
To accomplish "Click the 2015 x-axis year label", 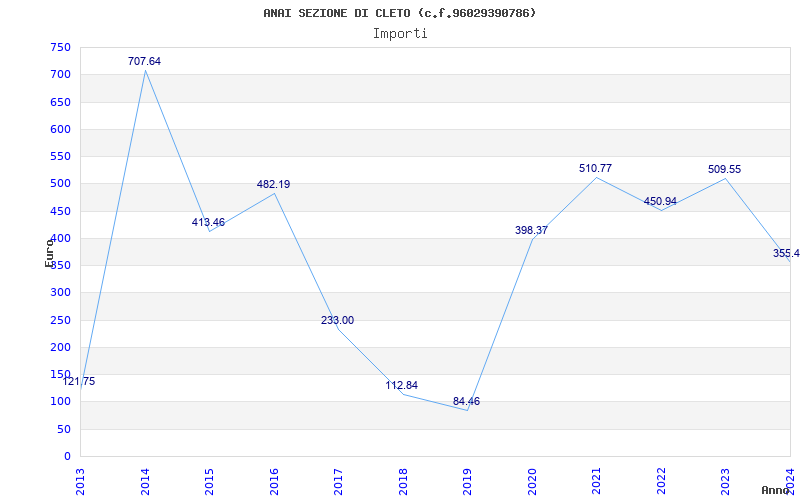I will point(209,481).
